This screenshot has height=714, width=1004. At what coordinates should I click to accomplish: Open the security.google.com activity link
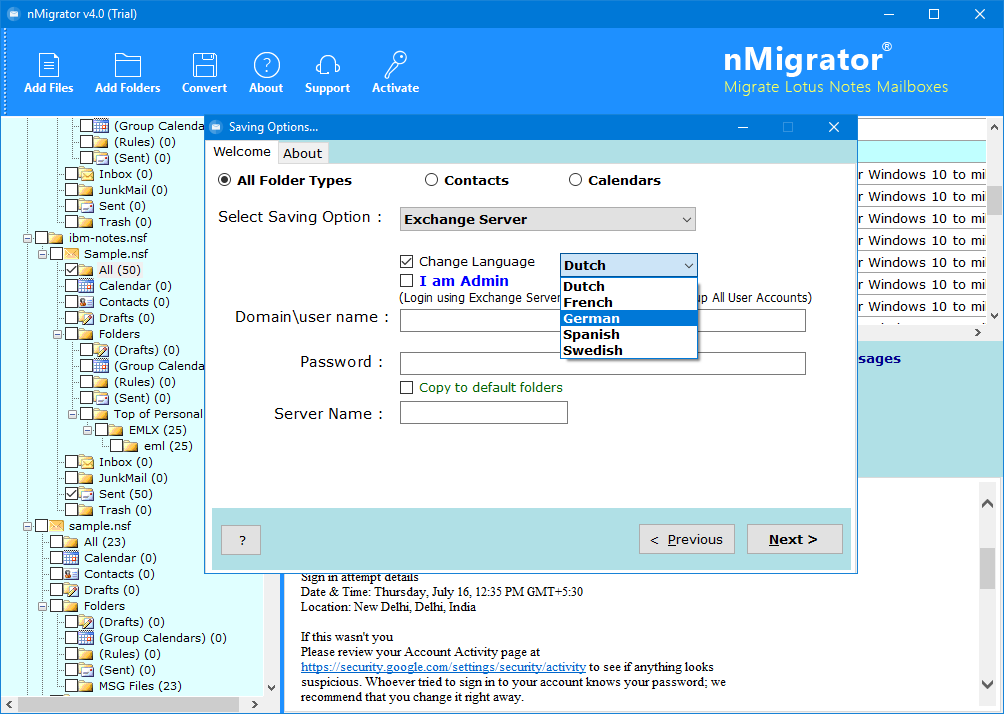(x=443, y=667)
